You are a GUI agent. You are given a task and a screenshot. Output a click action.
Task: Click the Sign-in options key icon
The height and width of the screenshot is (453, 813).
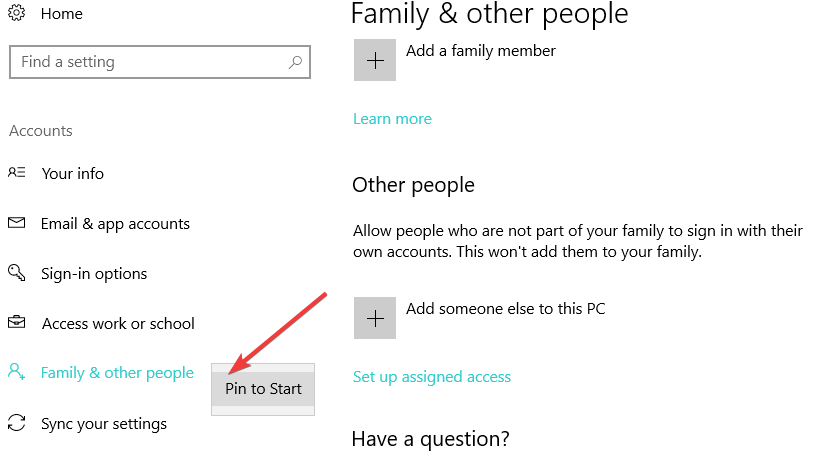click(16, 273)
